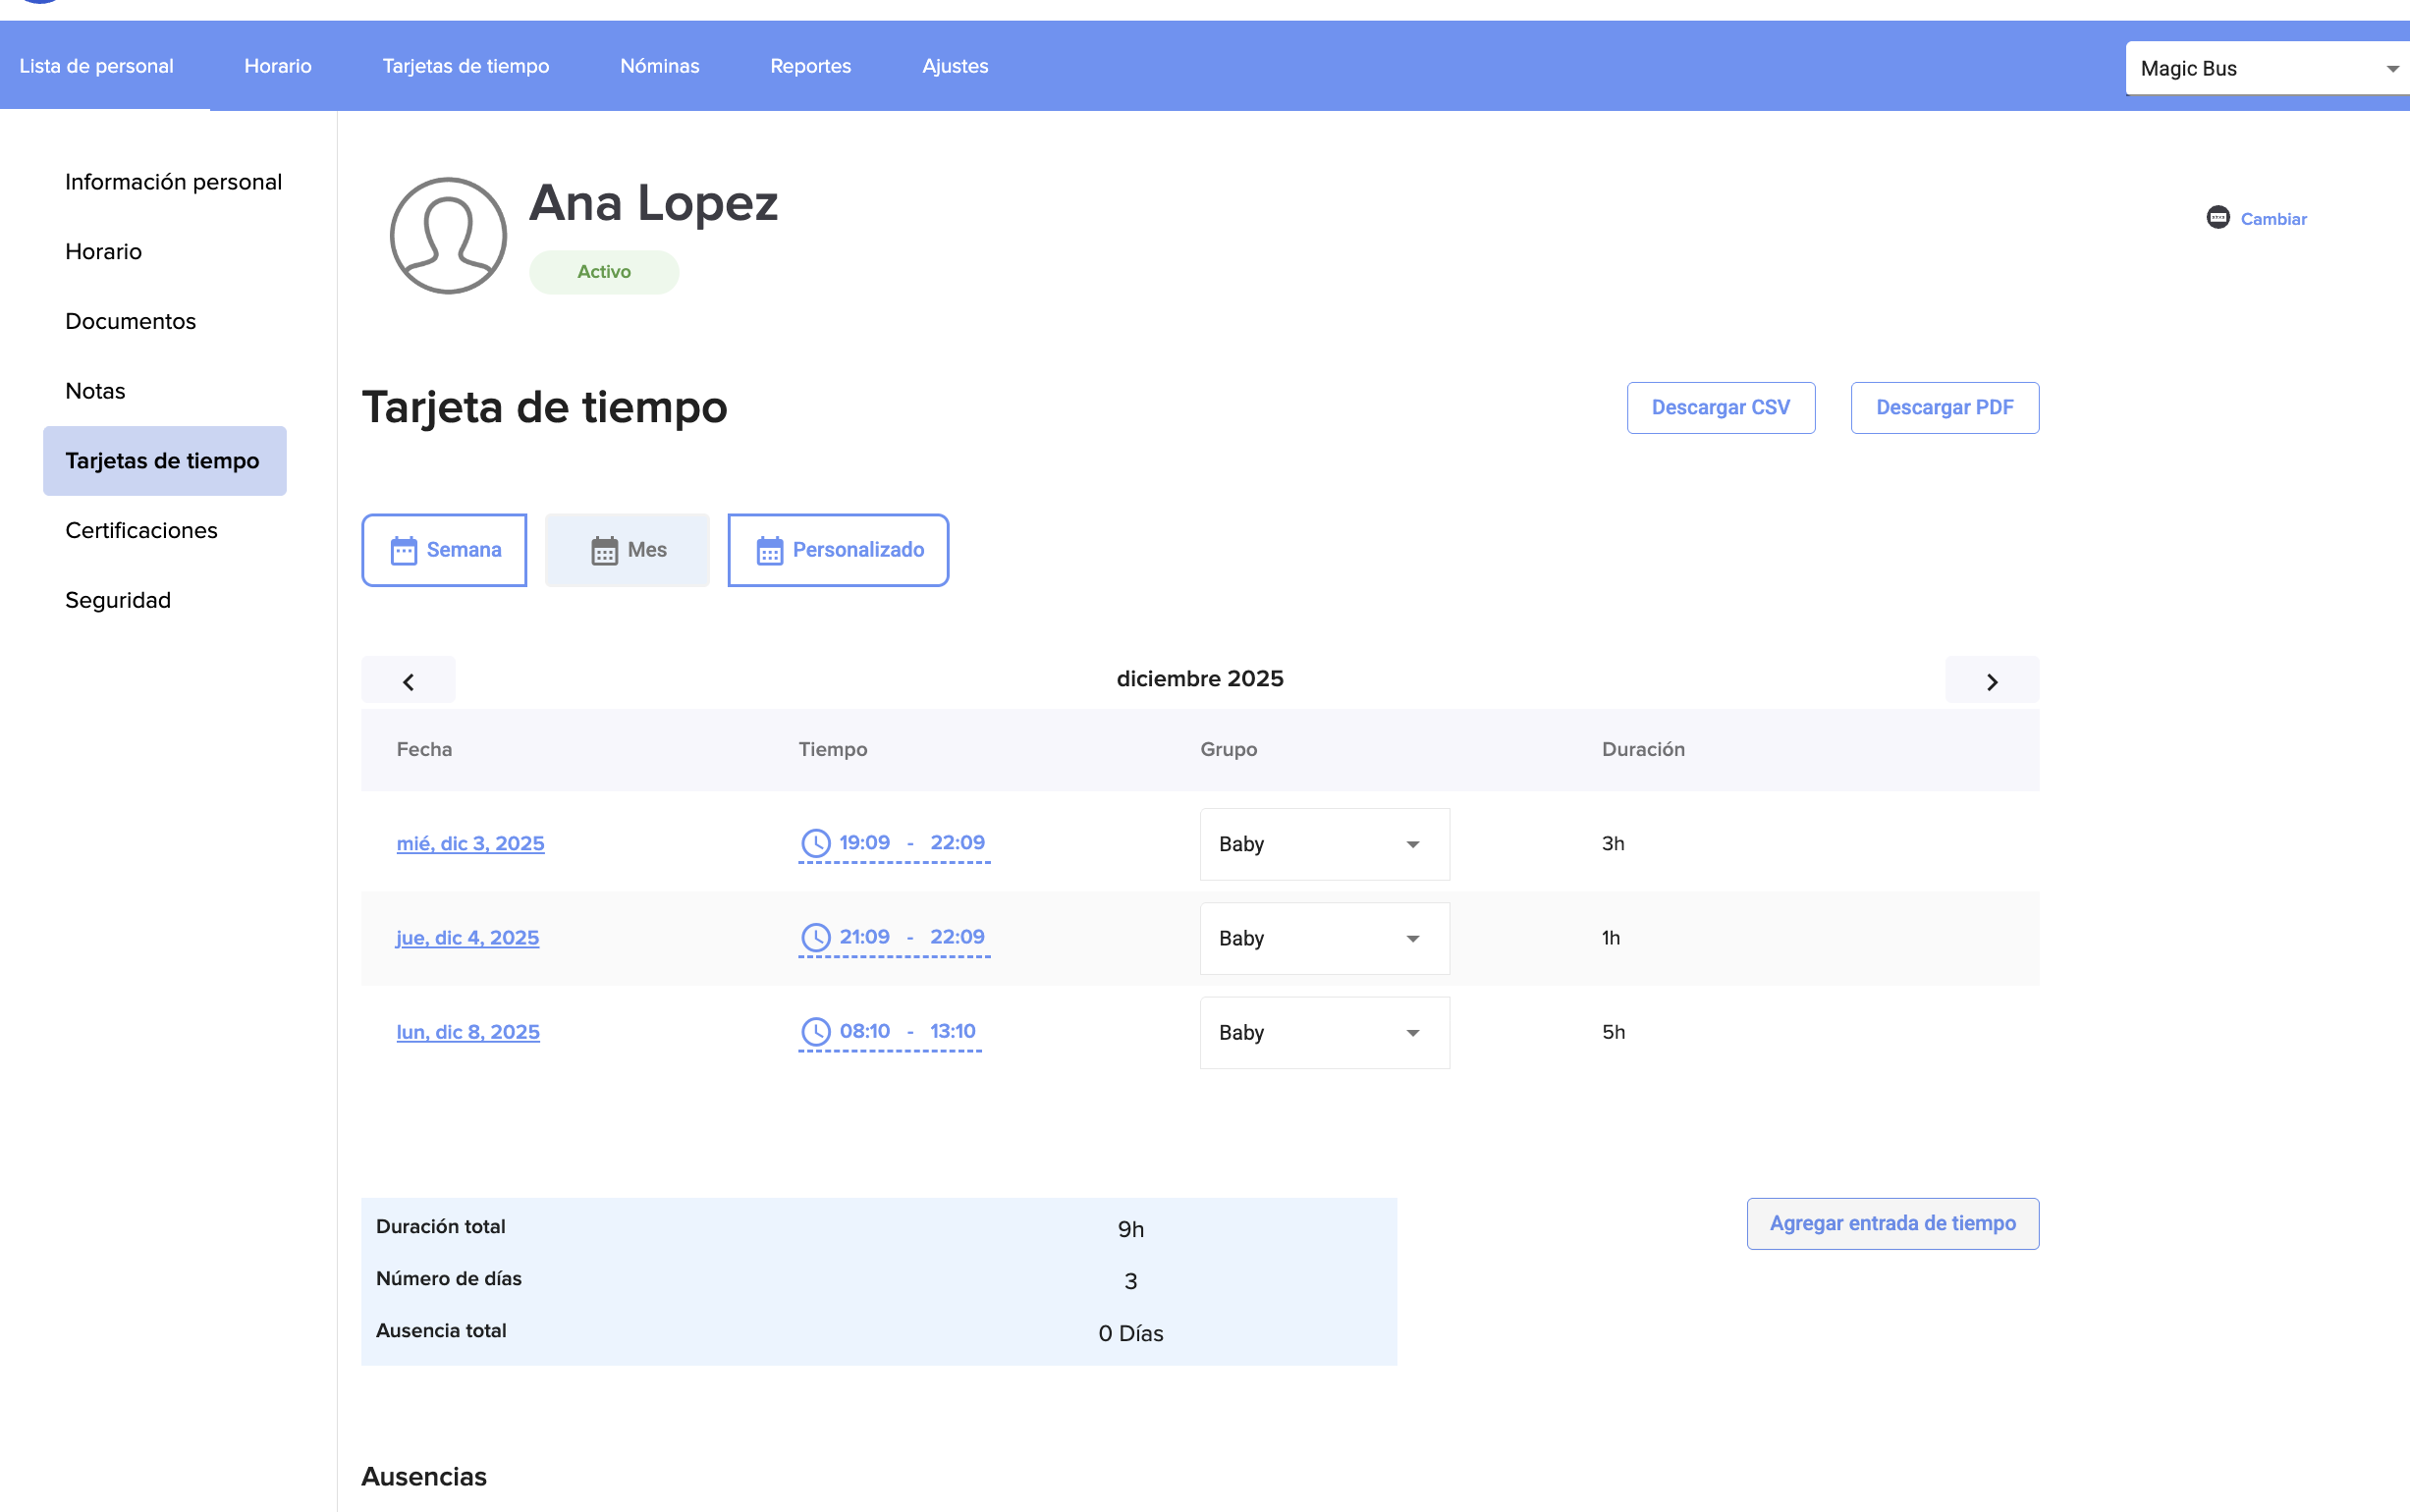Click clock icon on Dec 3 entry

[816, 843]
